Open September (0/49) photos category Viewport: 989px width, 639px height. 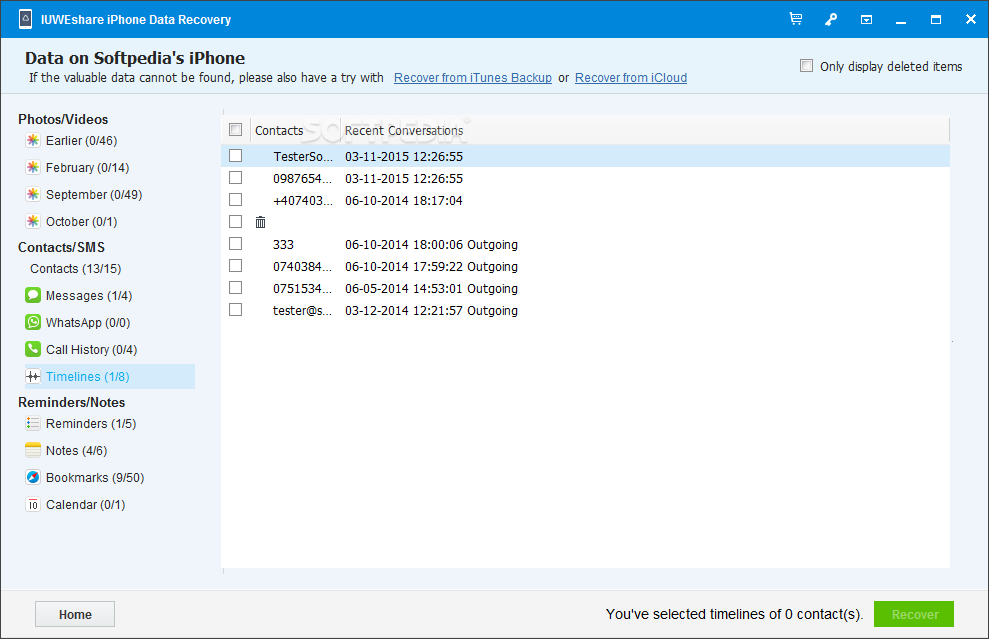(x=94, y=195)
